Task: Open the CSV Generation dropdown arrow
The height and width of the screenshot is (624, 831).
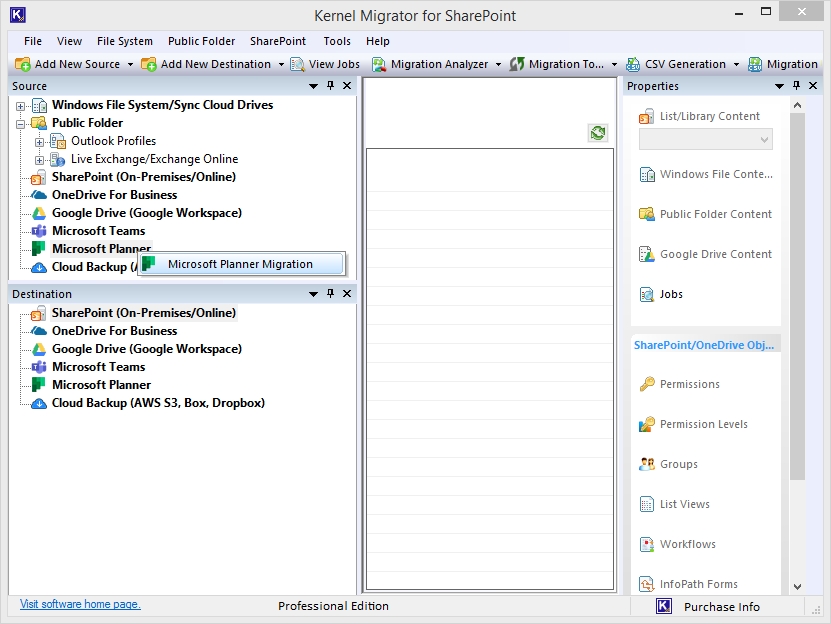Action: click(x=736, y=65)
